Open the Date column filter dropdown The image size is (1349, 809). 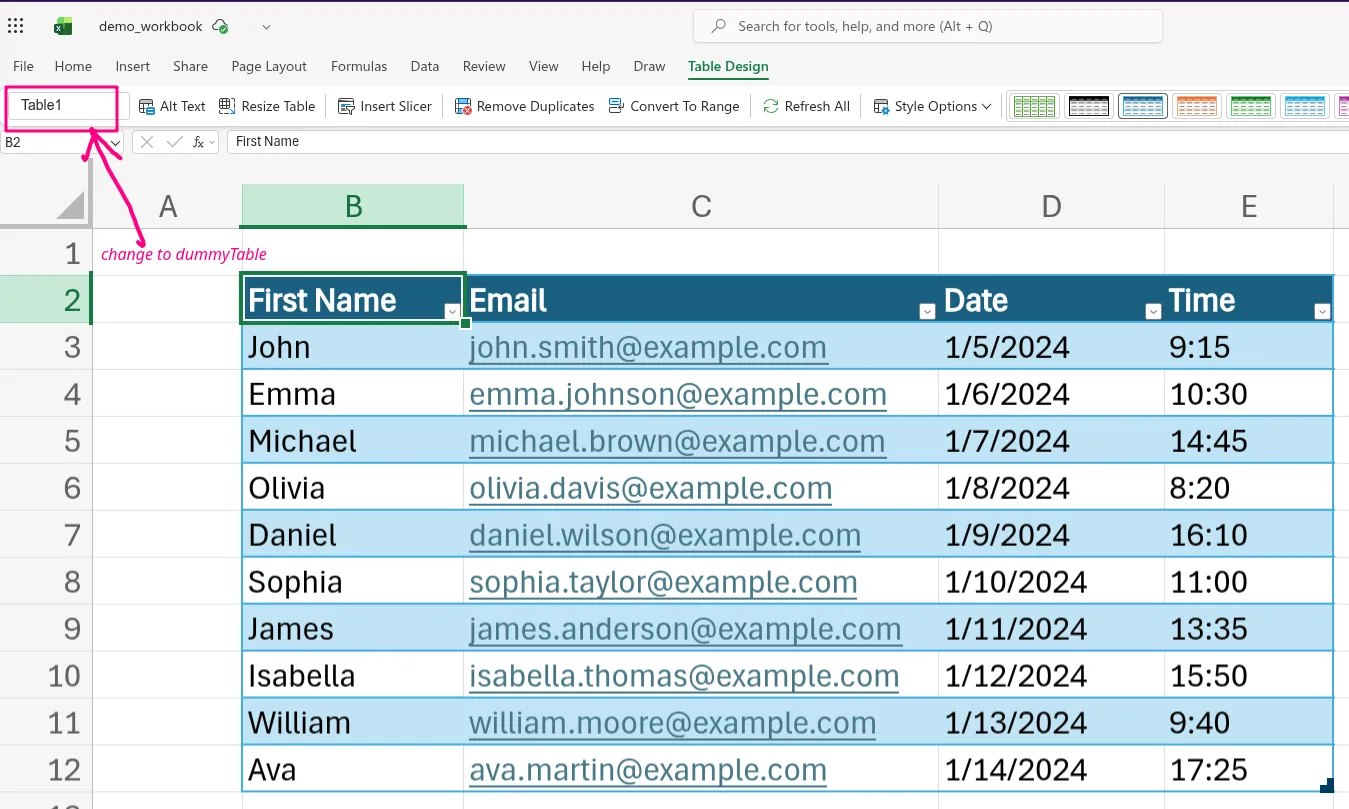(1153, 311)
